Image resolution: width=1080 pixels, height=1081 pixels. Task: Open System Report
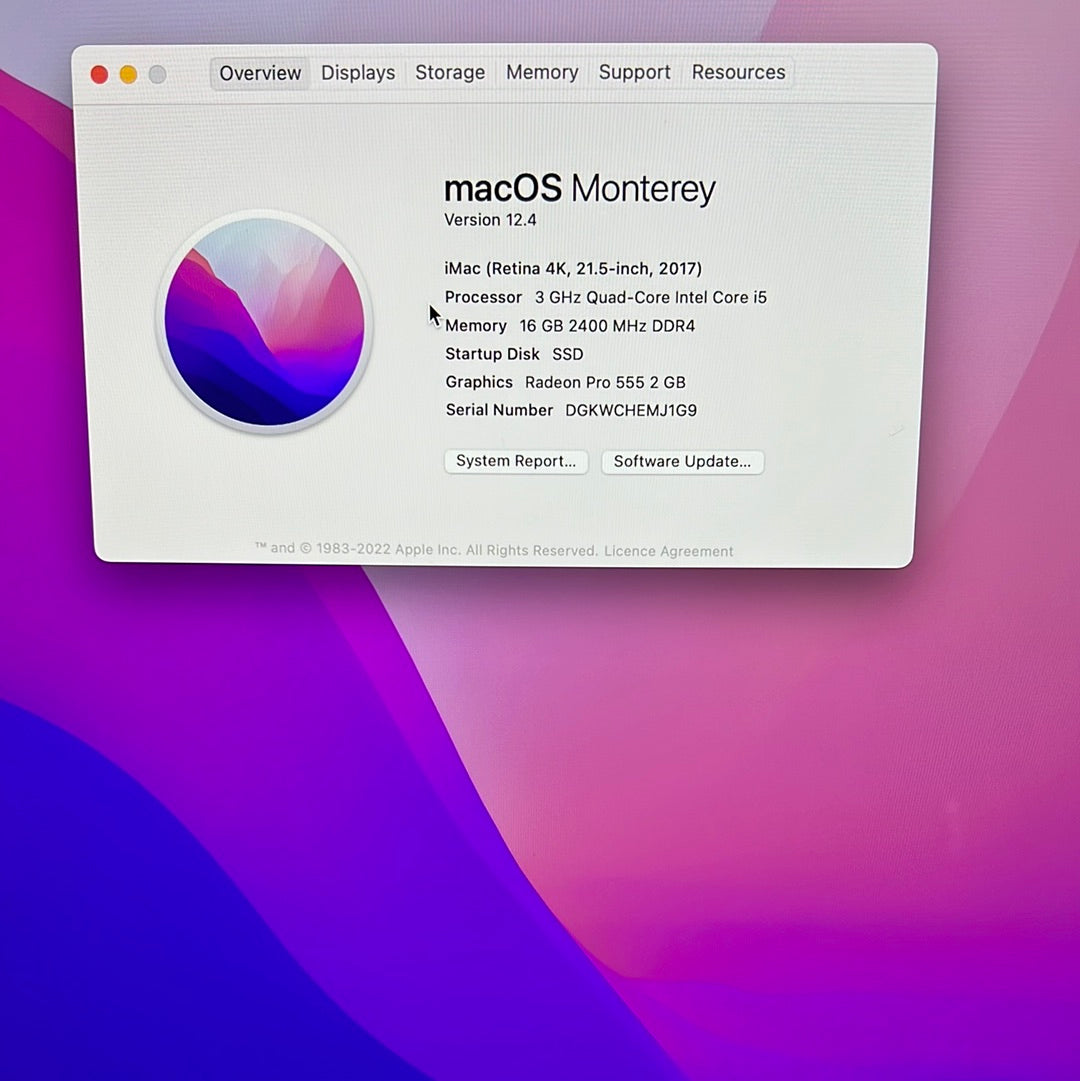(516, 461)
